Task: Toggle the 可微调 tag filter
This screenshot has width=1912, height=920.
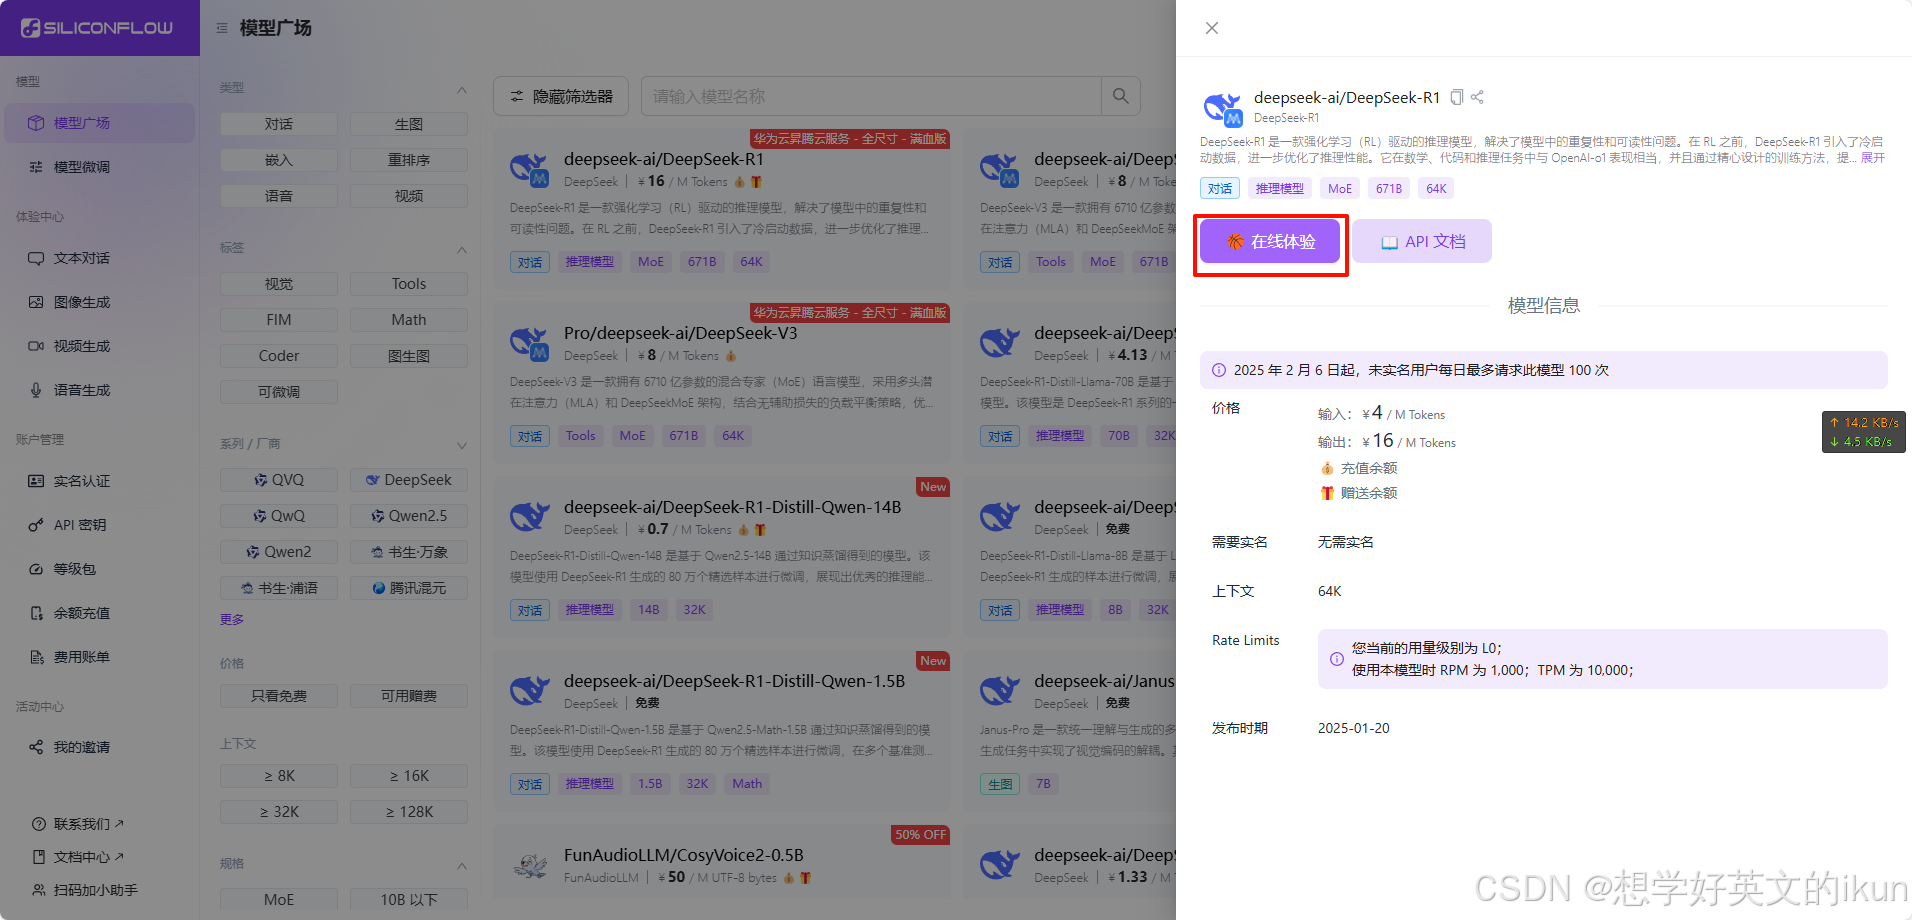Action: coord(279,392)
